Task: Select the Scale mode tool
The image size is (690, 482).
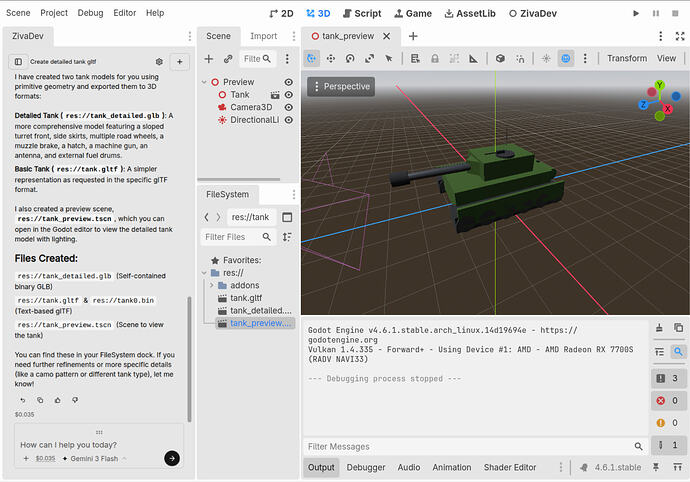Action: point(369,59)
